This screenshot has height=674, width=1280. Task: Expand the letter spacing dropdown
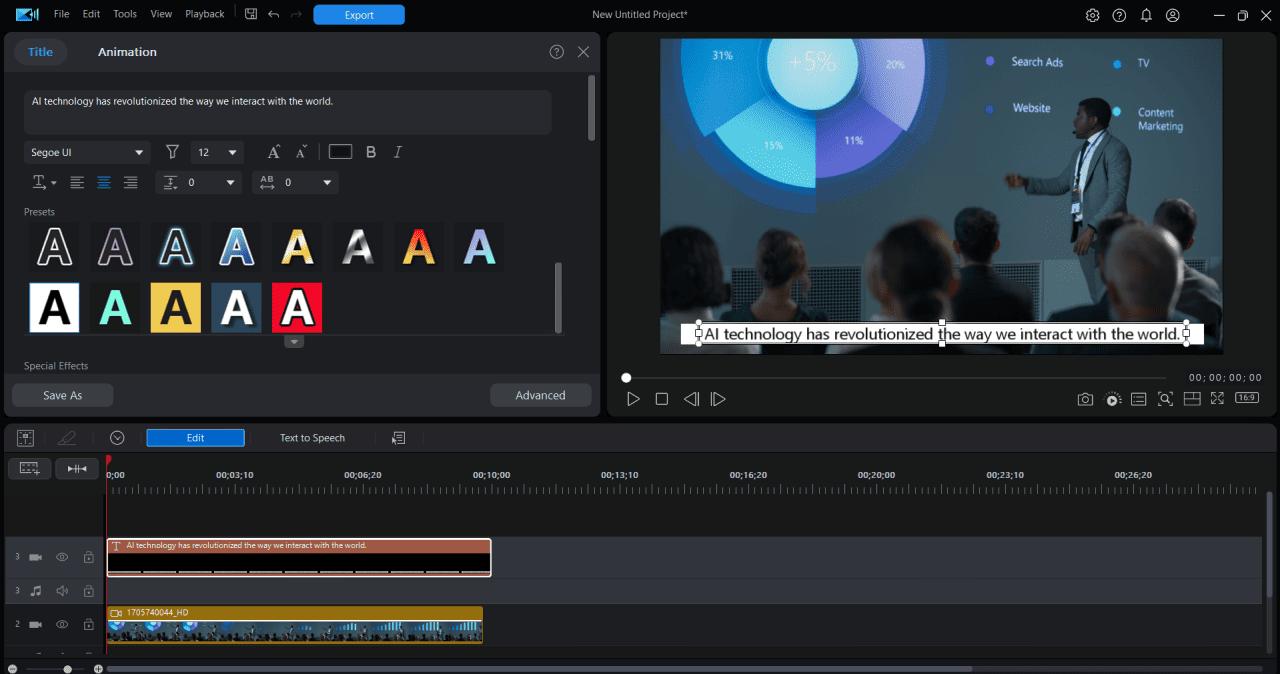(326, 182)
